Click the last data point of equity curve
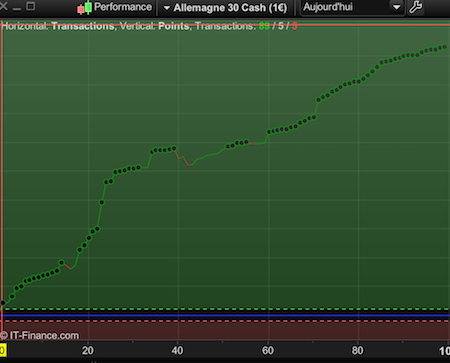The image size is (450, 363). click(444, 47)
